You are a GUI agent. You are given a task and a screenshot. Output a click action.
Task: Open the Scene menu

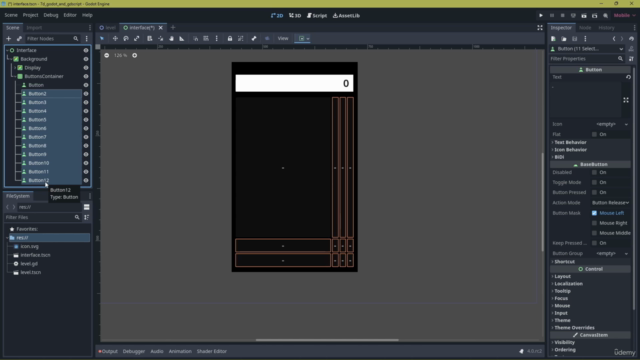[x=11, y=15]
